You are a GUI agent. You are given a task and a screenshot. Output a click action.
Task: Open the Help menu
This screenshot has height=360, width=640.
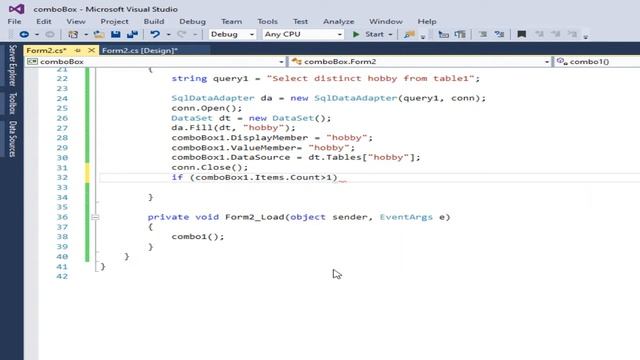[427, 21]
